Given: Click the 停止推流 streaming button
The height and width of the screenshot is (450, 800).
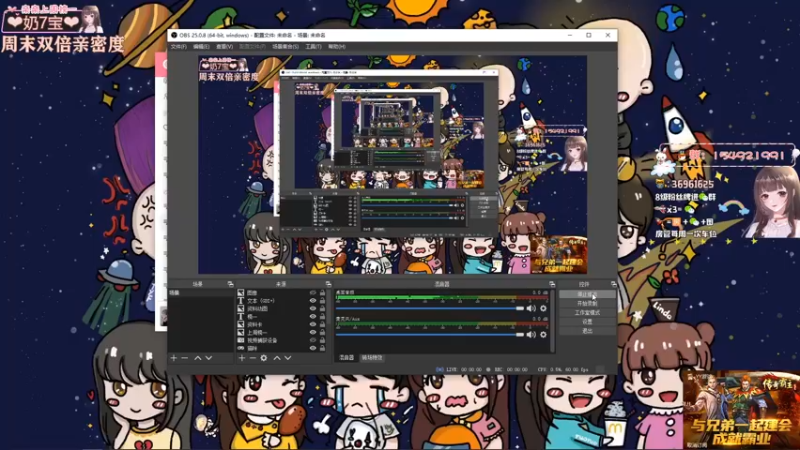Looking at the screenshot, I should pyautogui.click(x=587, y=294).
